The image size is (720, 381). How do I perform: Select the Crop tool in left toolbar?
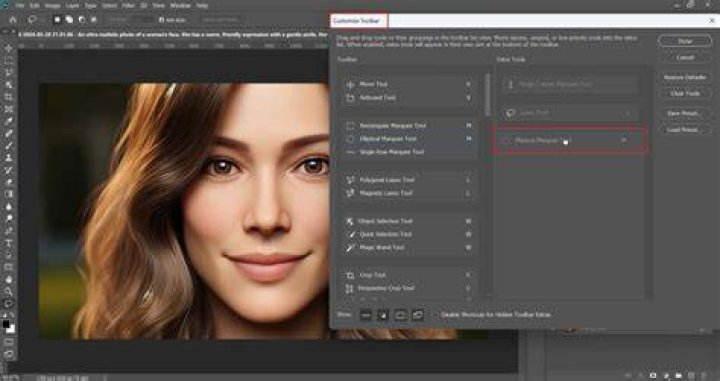coord(8,97)
